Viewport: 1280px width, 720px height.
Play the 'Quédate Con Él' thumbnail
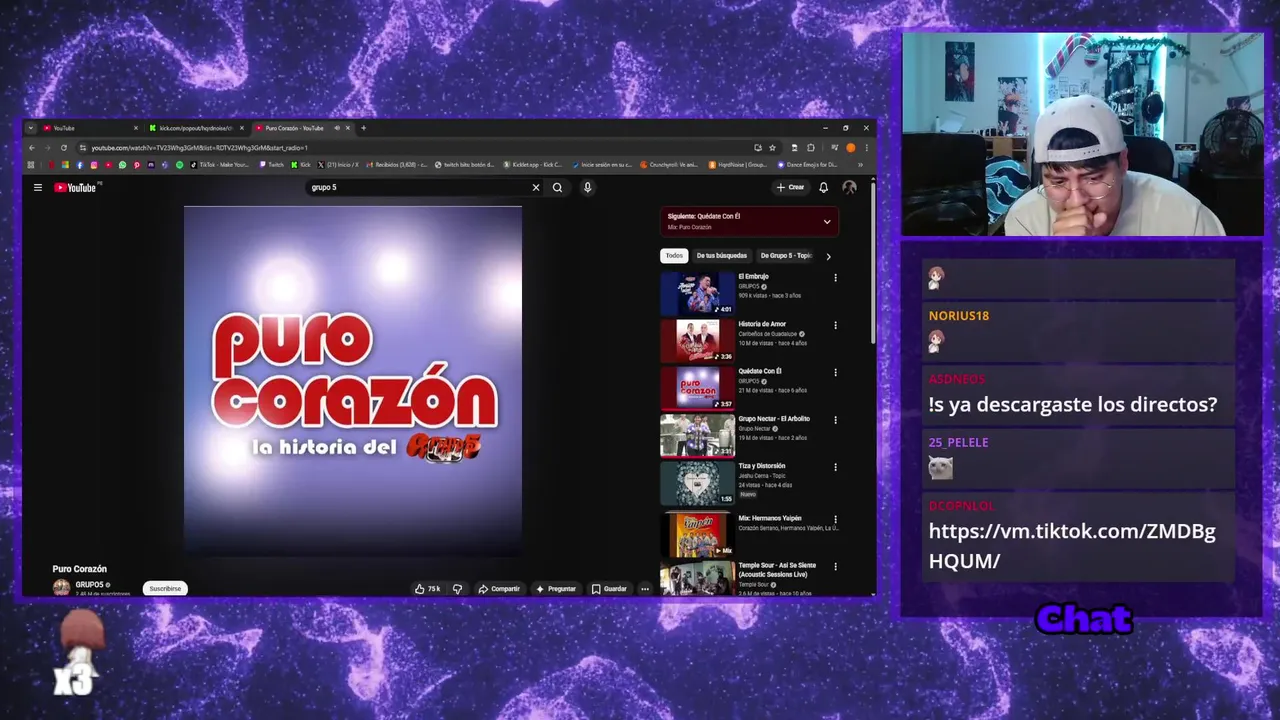(x=697, y=388)
